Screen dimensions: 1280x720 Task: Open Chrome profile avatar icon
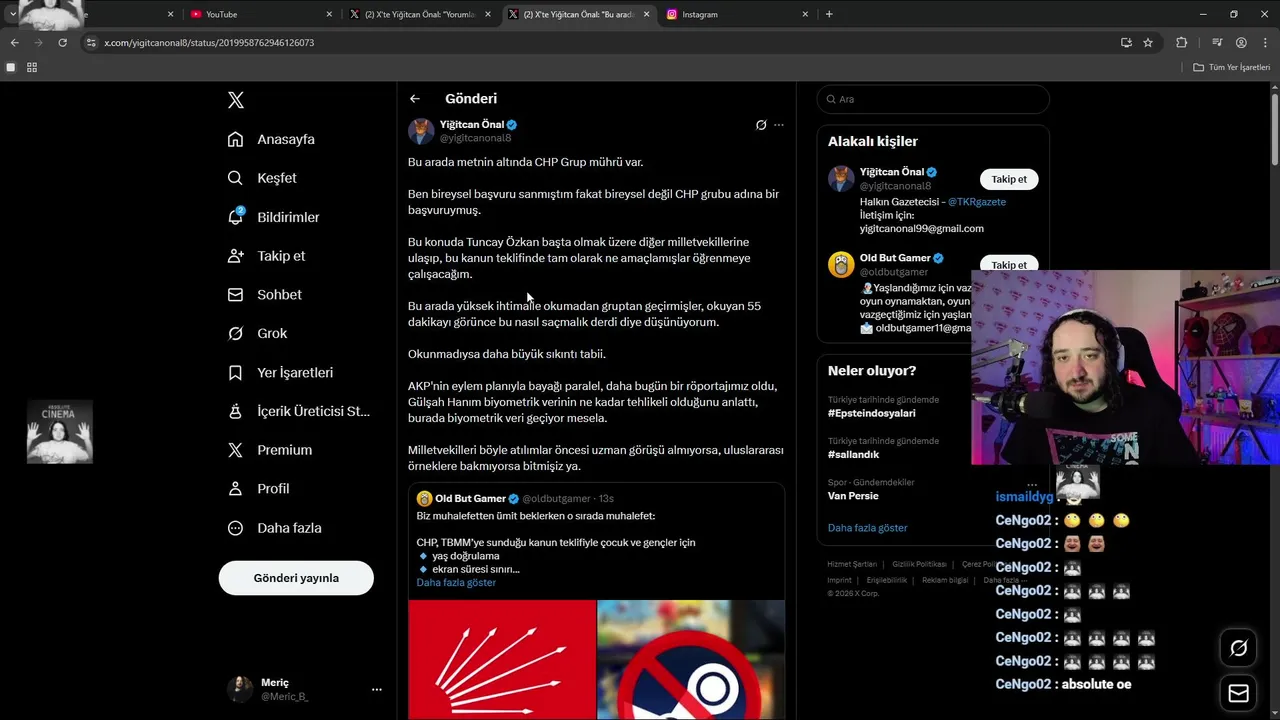point(1241,43)
